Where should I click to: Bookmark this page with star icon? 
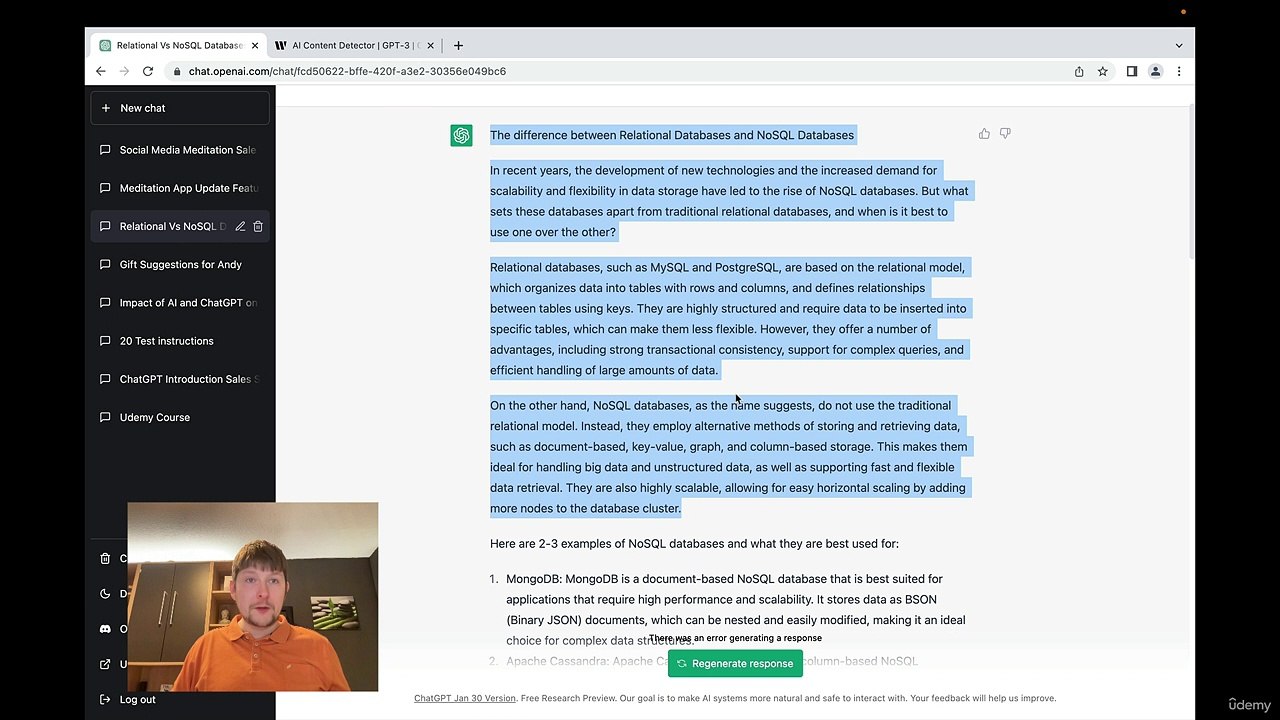click(x=1103, y=71)
